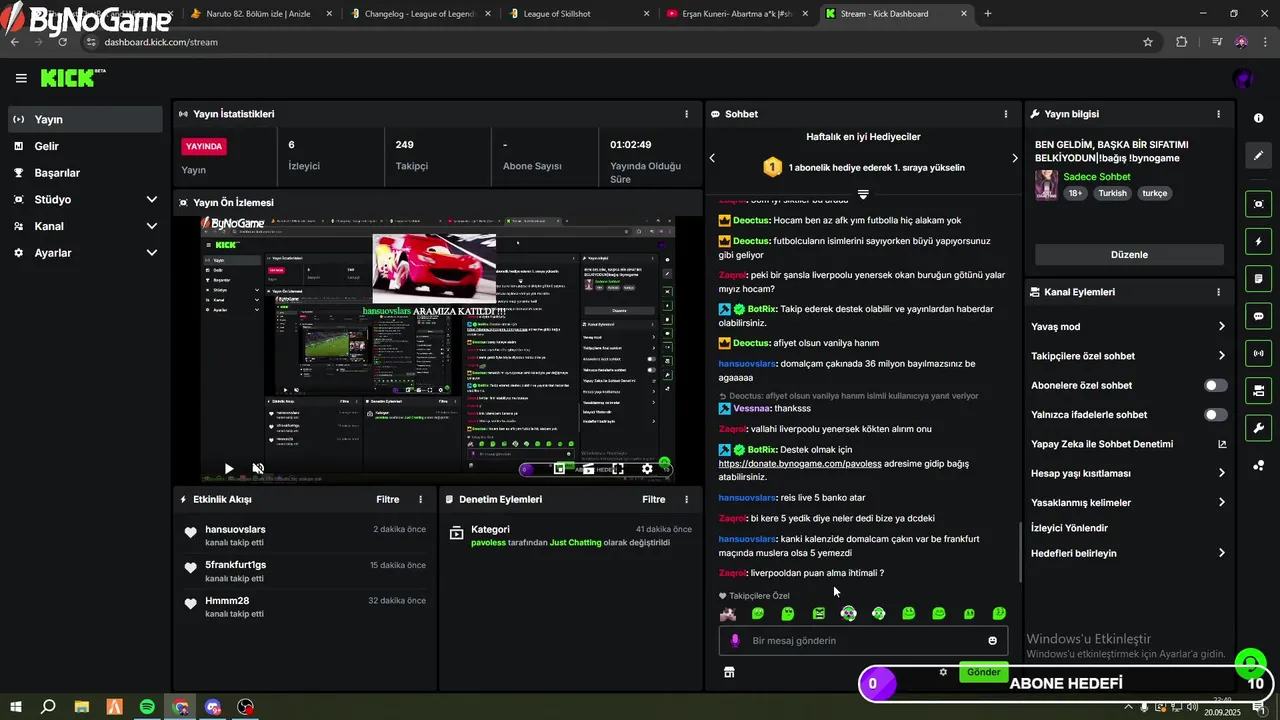Viewport: 1280px width, 720px height.
Task: Click the broadcast signal icon in right sidebar
Action: click(x=1258, y=353)
